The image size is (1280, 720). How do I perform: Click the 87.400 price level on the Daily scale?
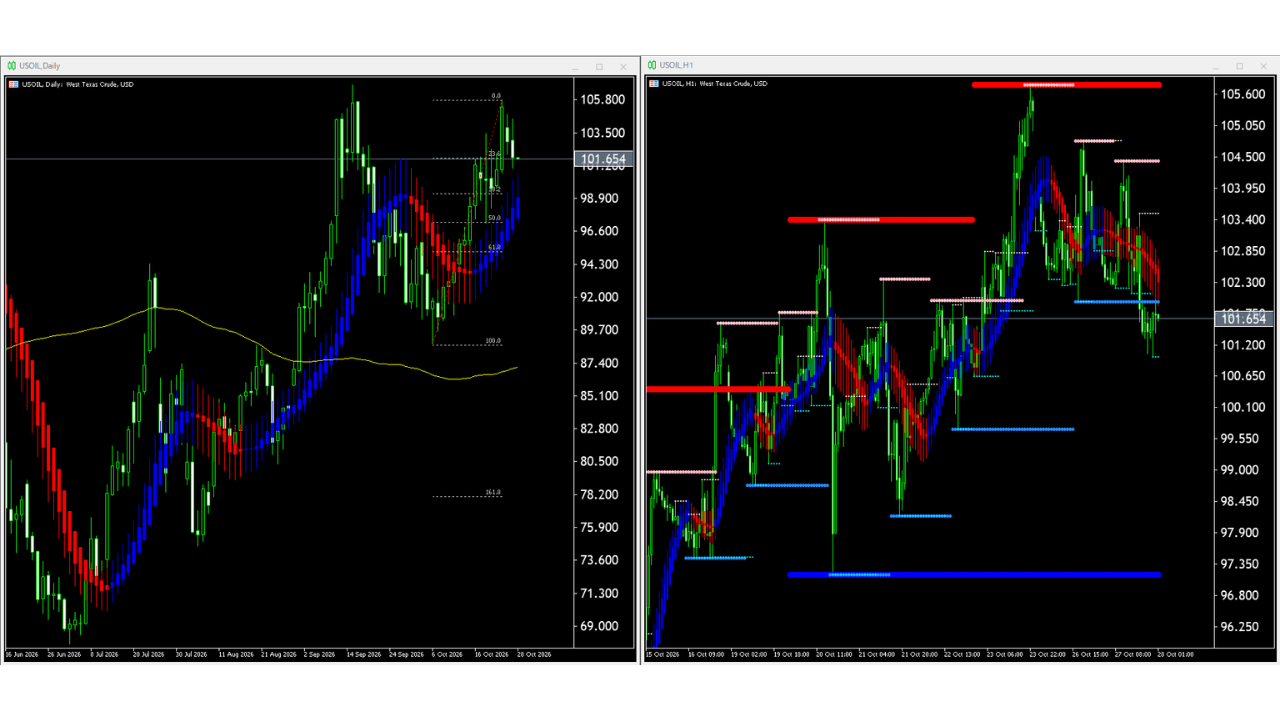tap(602, 363)
